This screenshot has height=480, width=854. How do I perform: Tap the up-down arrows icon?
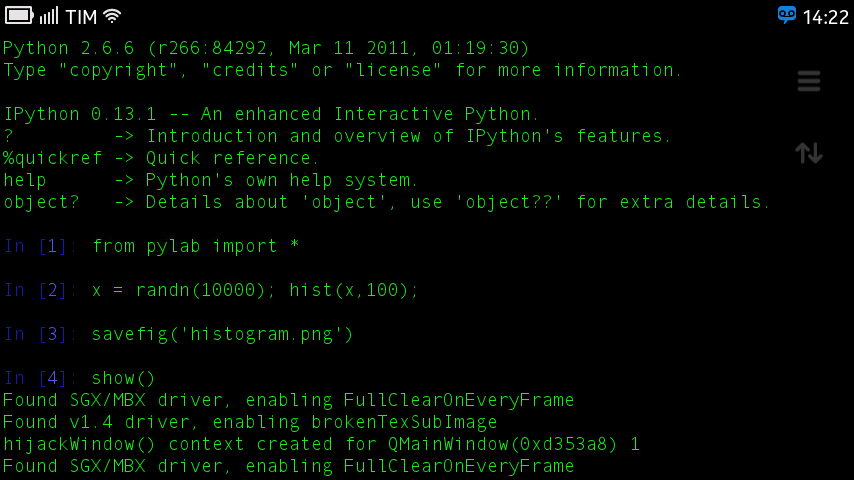tap(809, 153)
